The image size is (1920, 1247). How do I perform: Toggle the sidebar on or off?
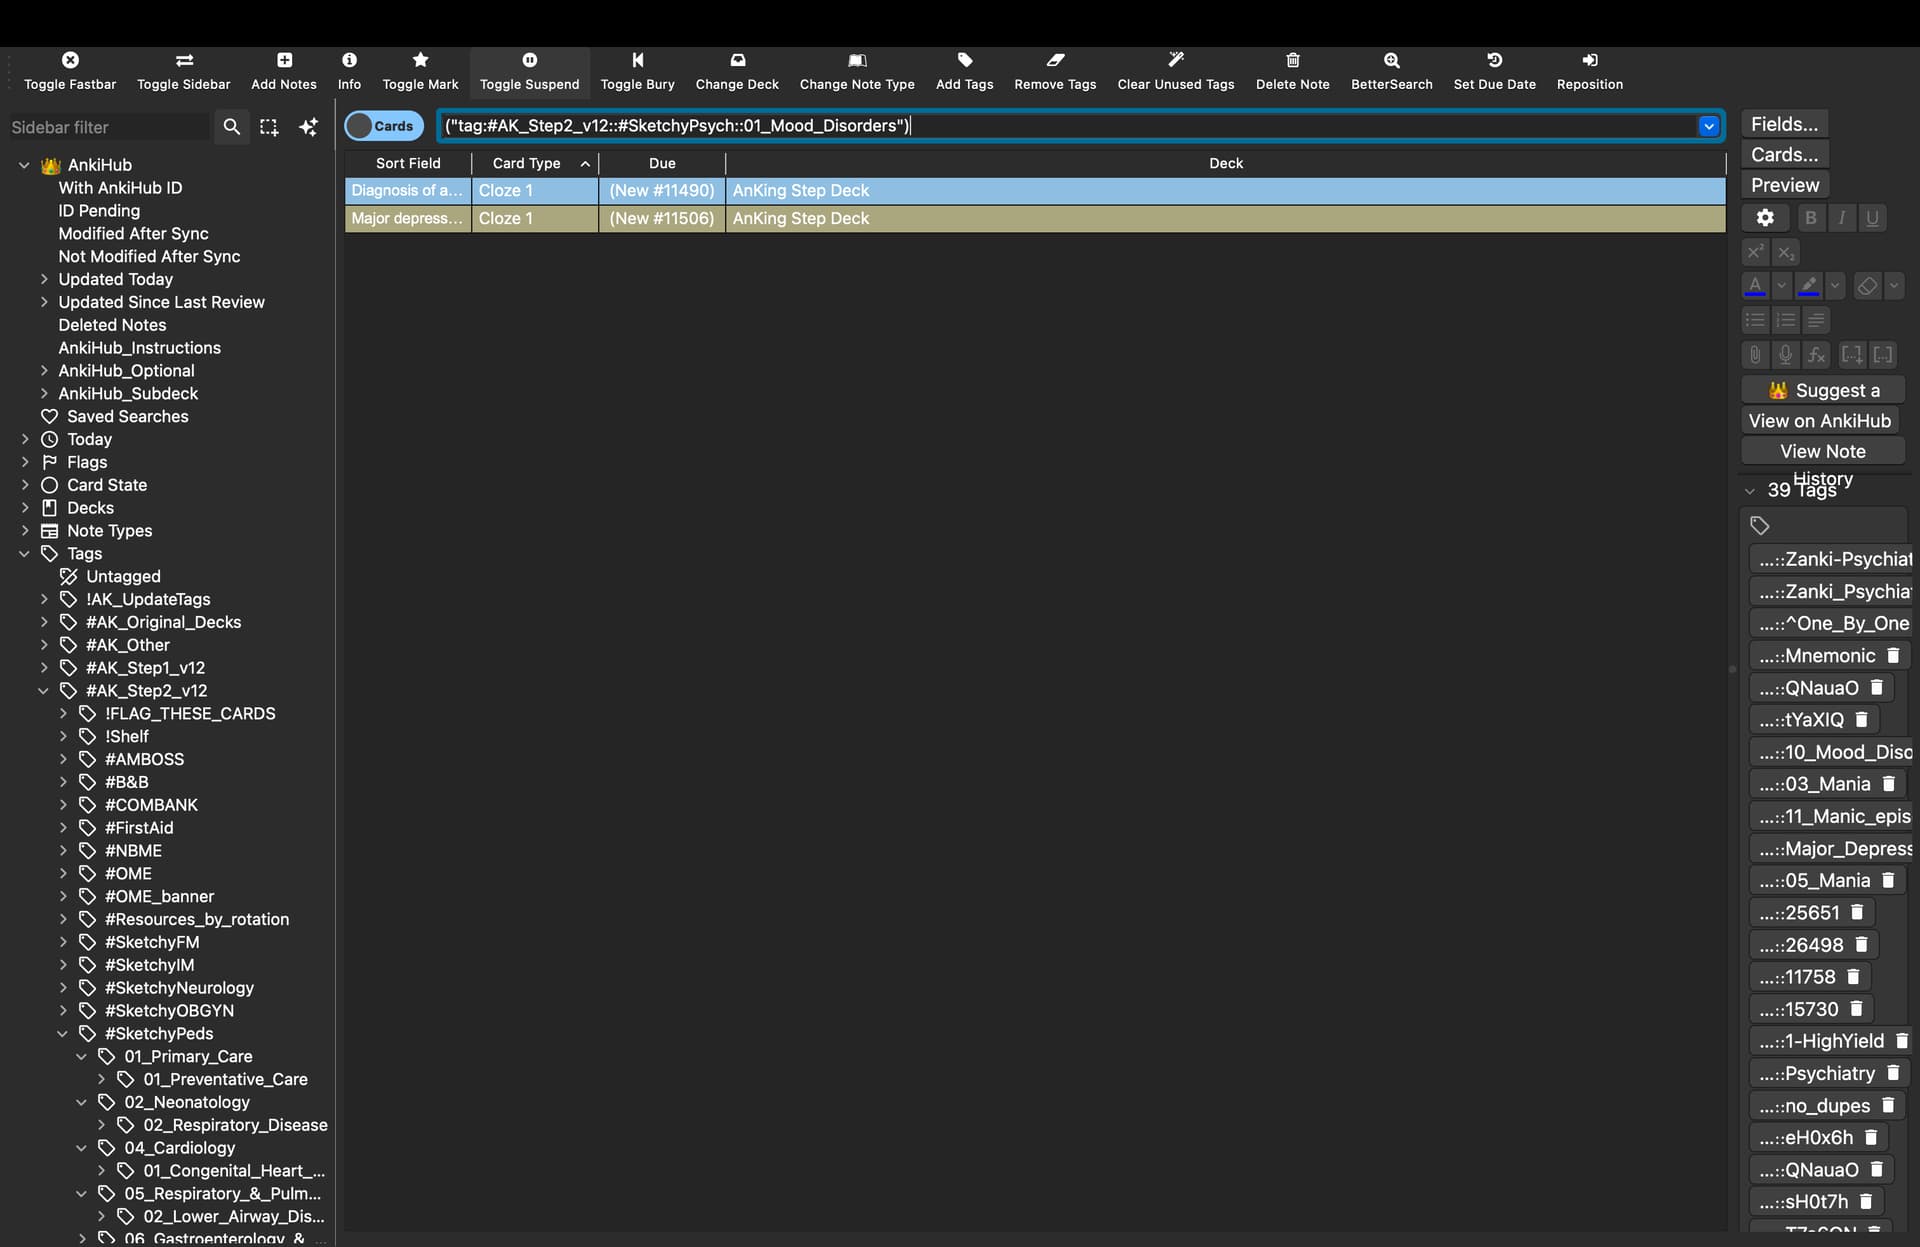(x=184, y=61)
